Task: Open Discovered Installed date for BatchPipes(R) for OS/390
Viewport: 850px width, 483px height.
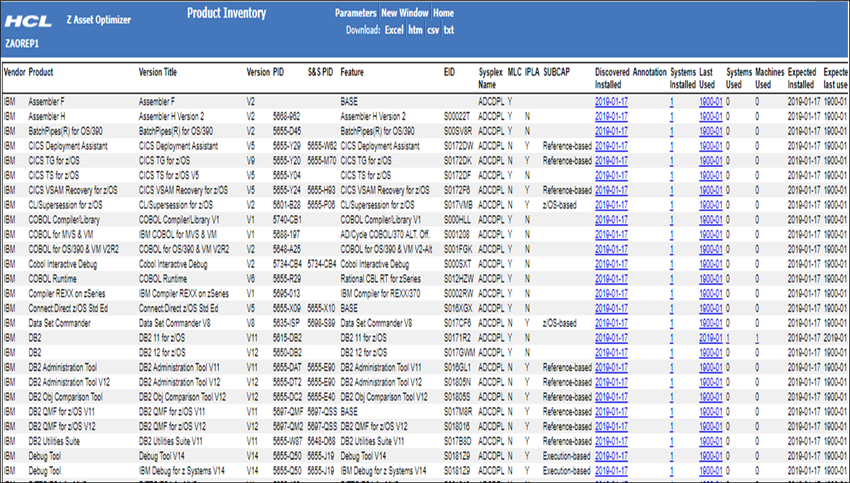Action: 611,131
